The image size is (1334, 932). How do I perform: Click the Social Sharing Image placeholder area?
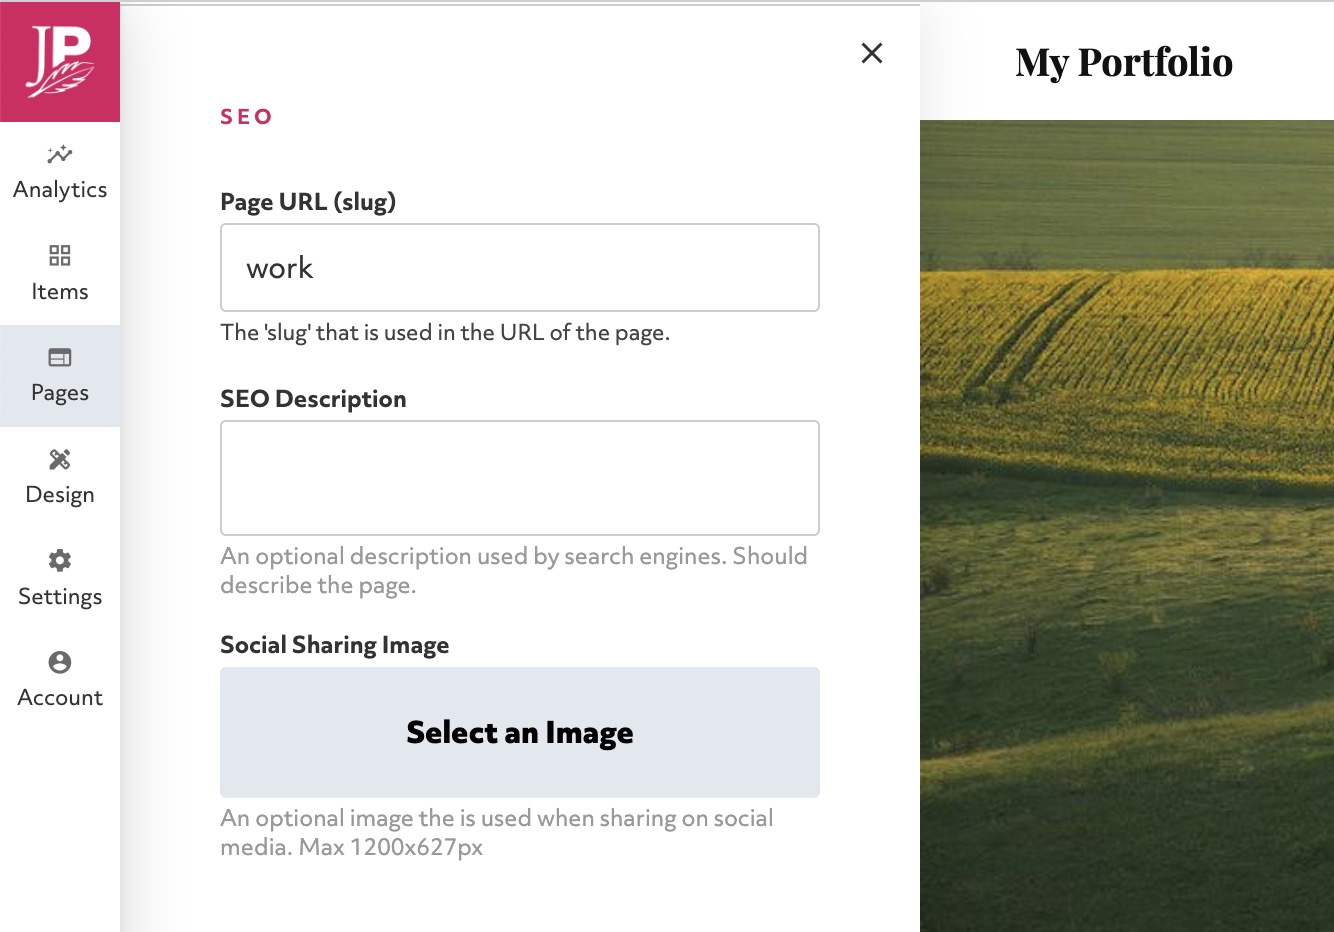(519, 732)
